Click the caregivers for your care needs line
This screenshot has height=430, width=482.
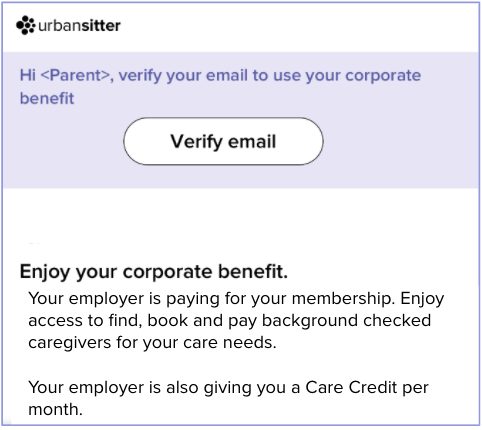152,343
